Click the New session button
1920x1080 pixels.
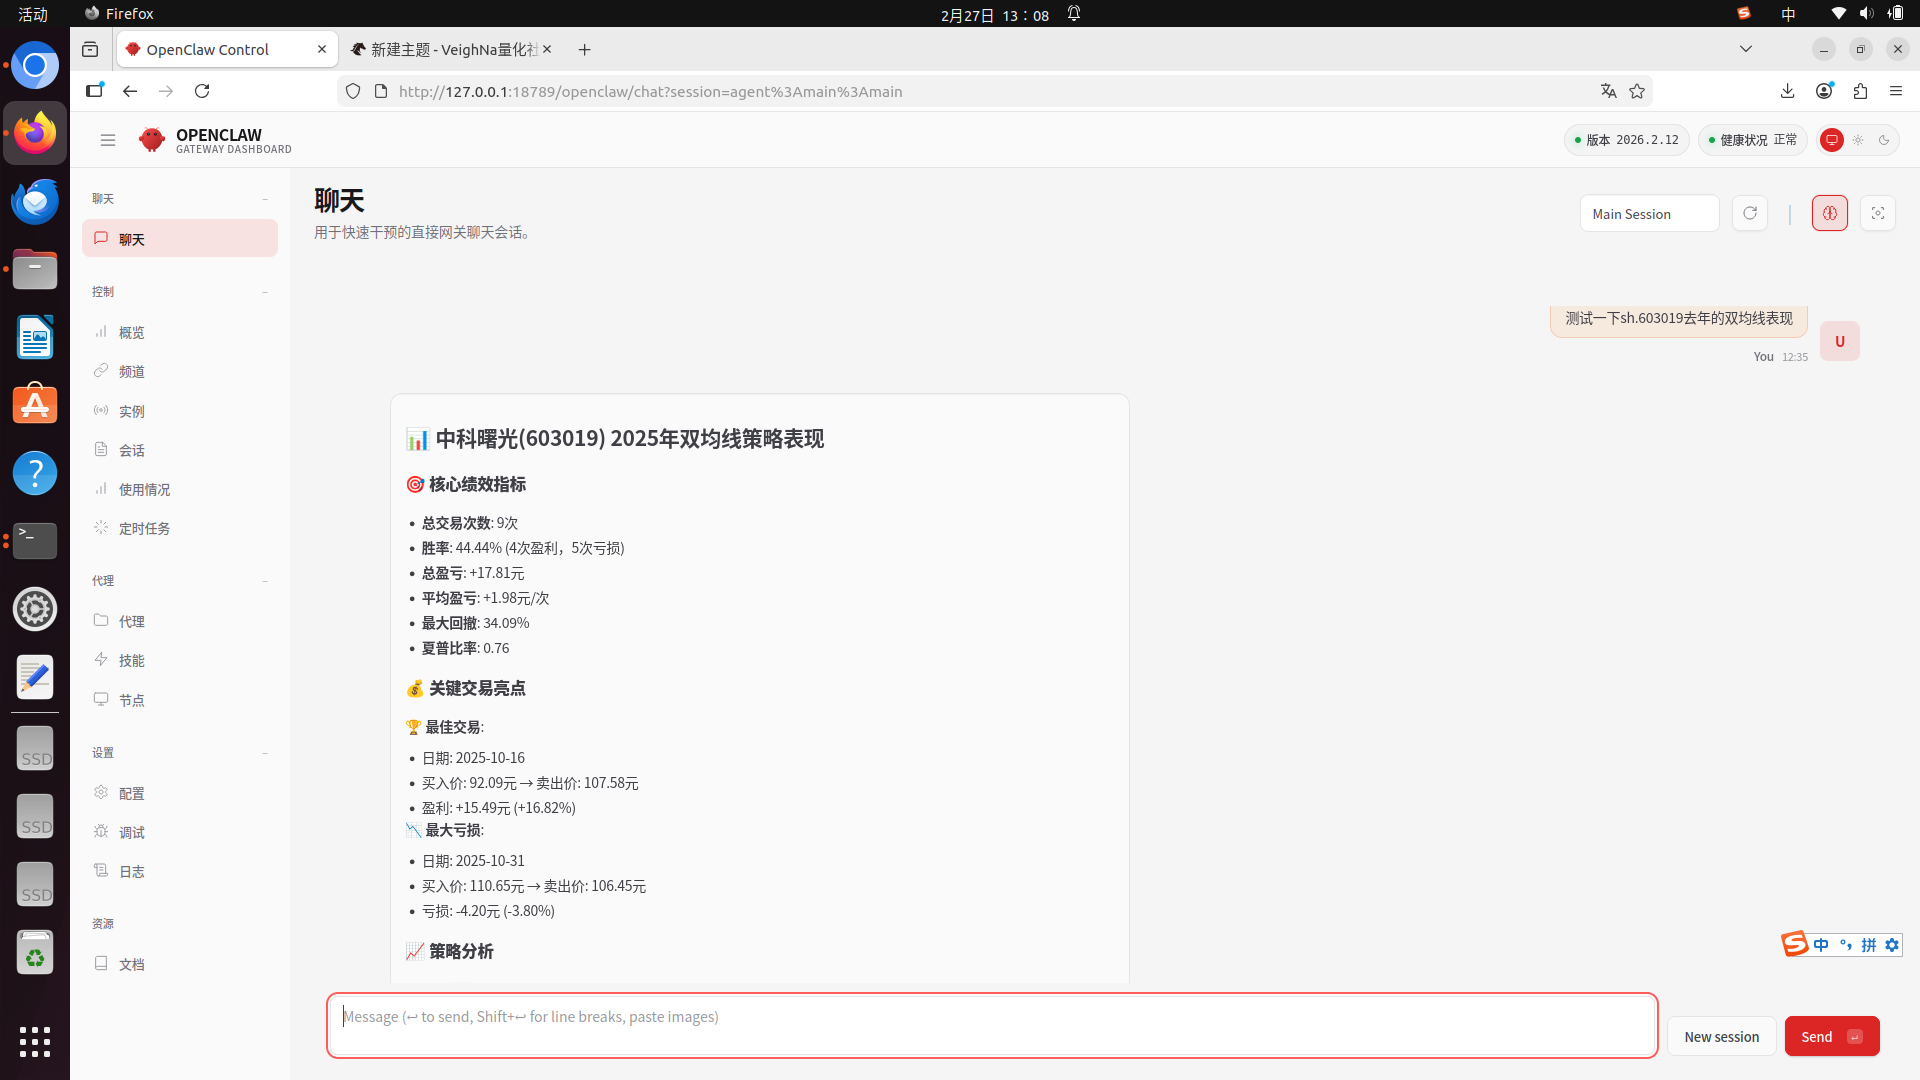[1720, 1036]
